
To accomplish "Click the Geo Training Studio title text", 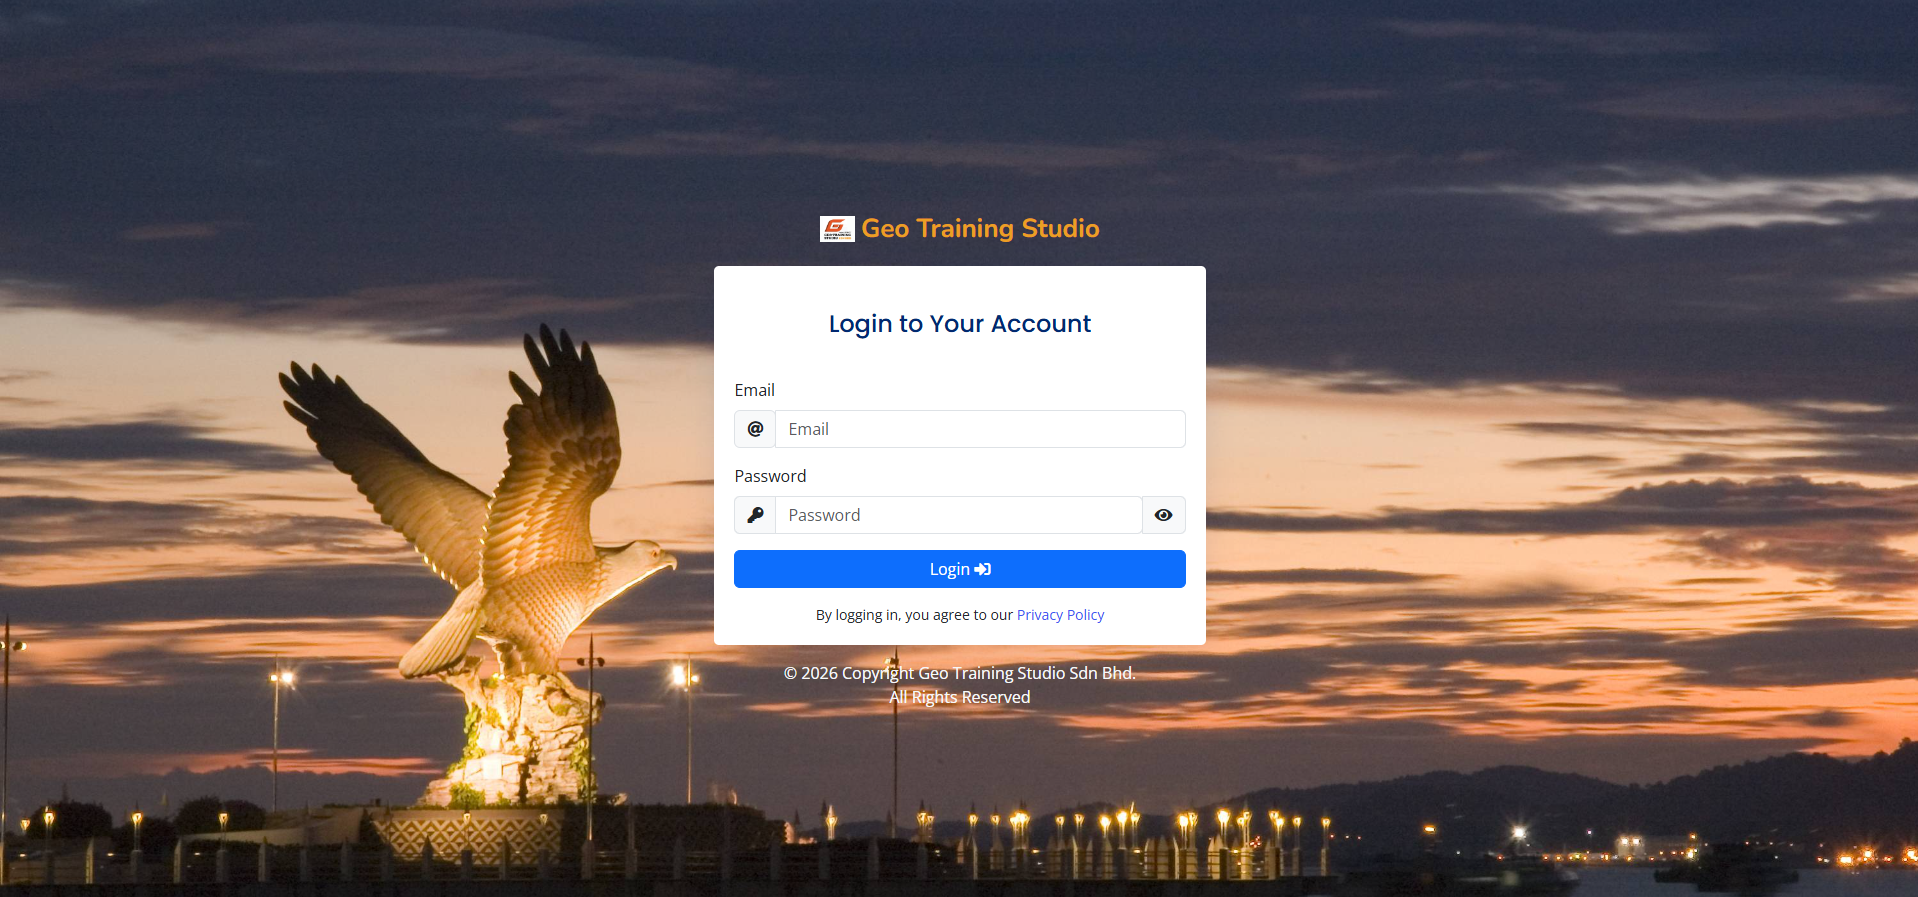I will 980,229.
